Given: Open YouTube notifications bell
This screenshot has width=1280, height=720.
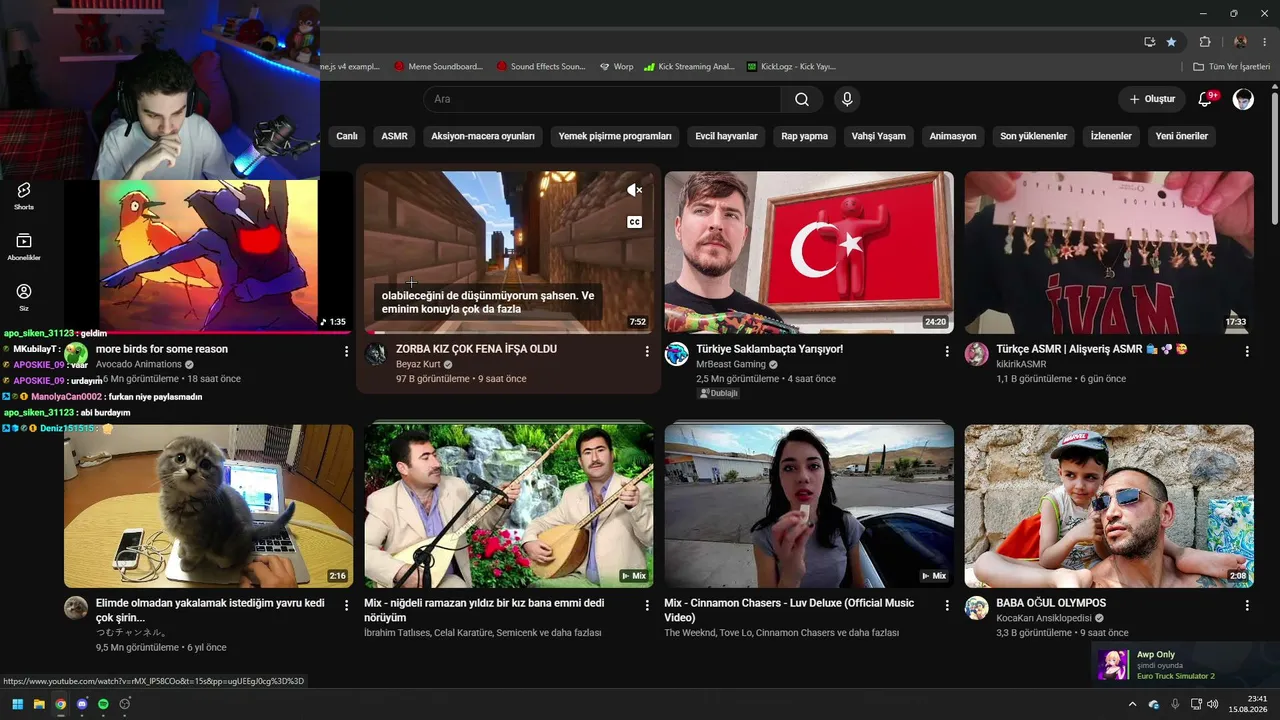Looking at the screenshot, I should point(1206,99).
